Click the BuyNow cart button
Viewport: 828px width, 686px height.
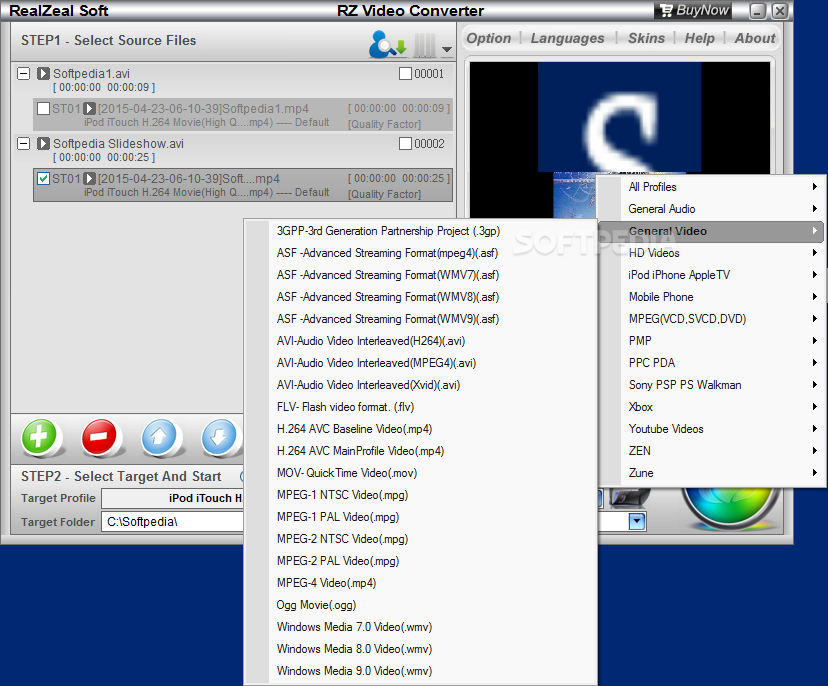coord(693,11)
